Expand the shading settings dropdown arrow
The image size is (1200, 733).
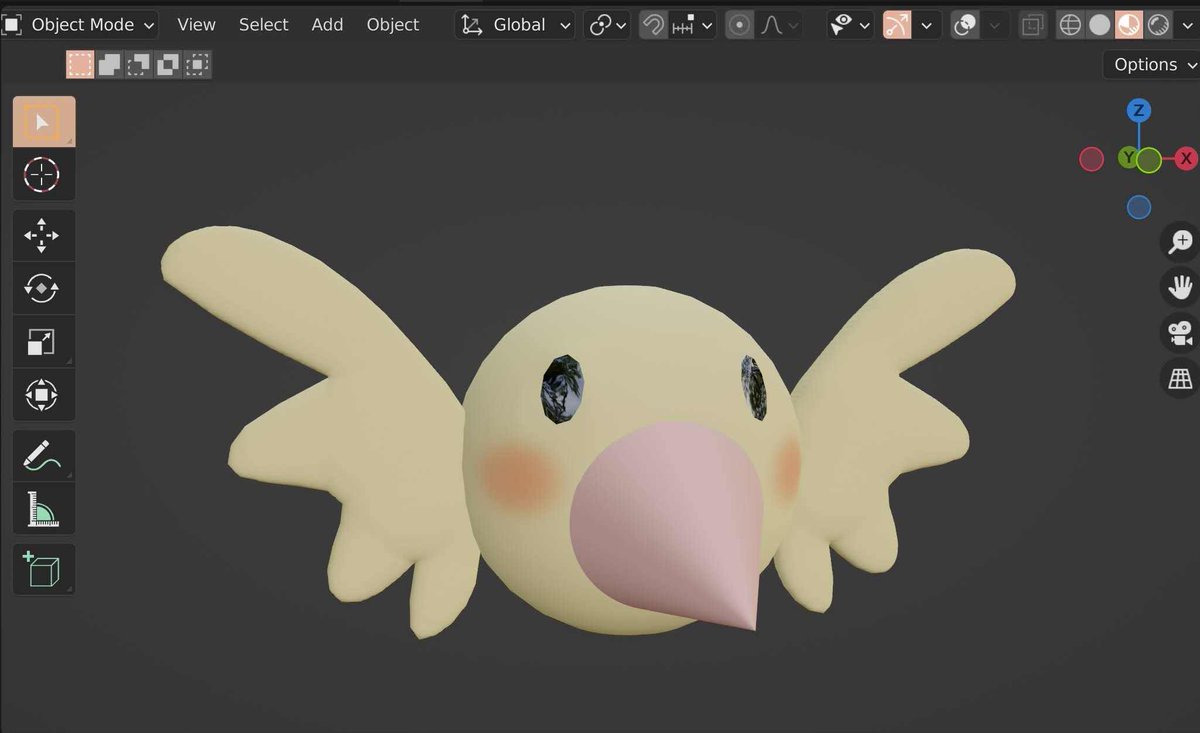[1187, 25]
